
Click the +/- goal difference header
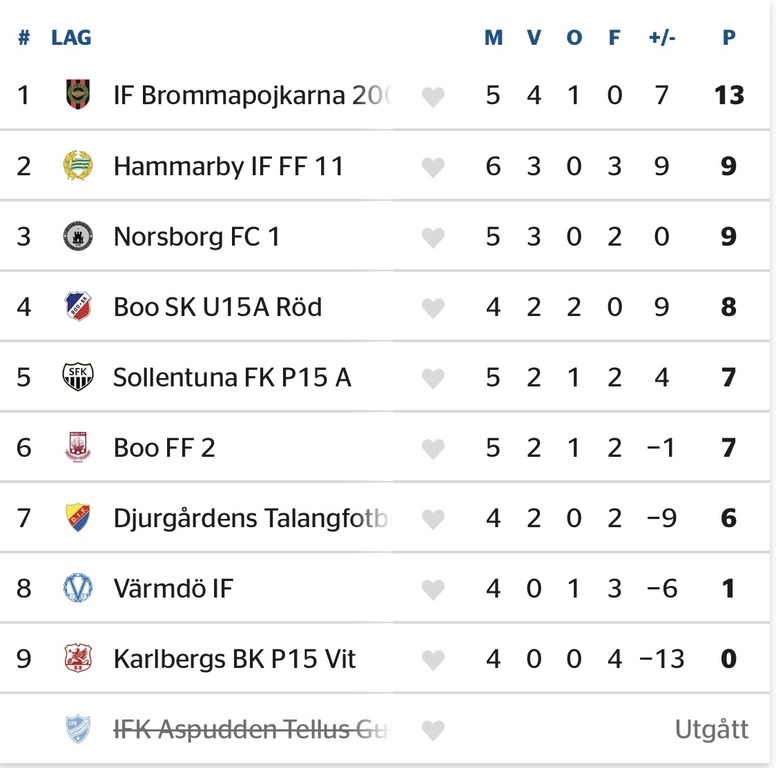[662, 38]
